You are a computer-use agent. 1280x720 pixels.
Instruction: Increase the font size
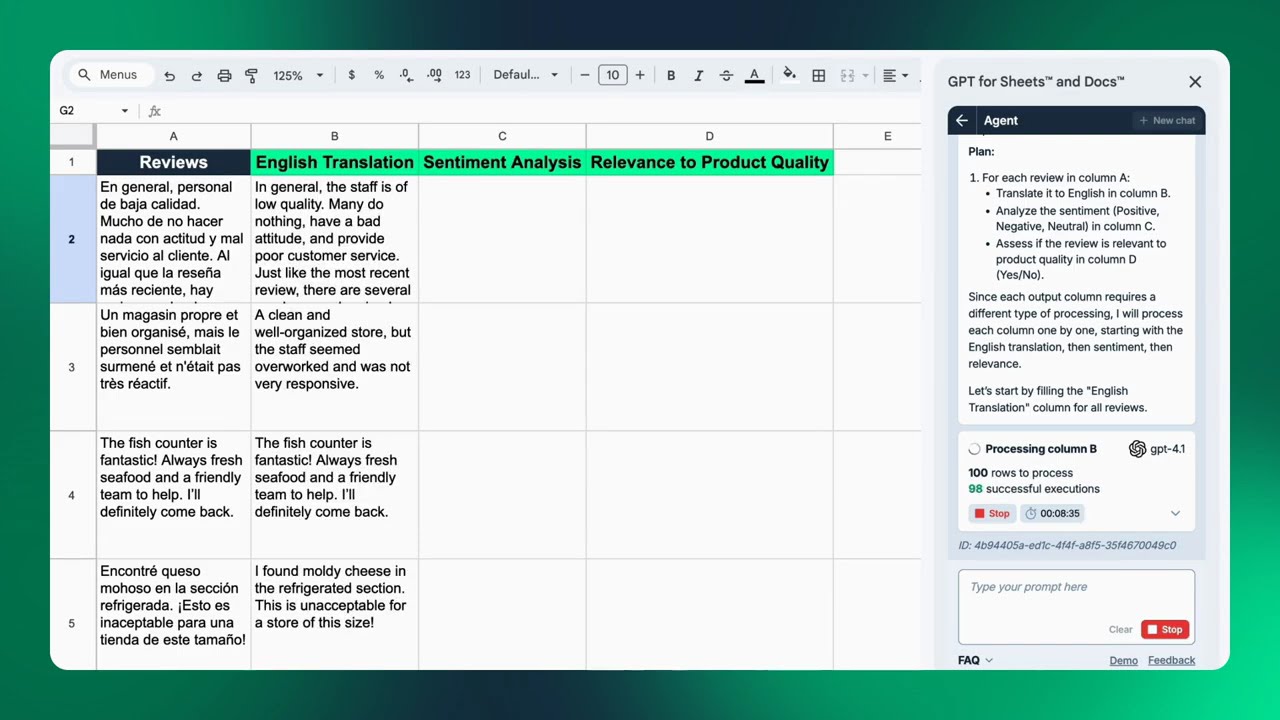coord(640,75)
